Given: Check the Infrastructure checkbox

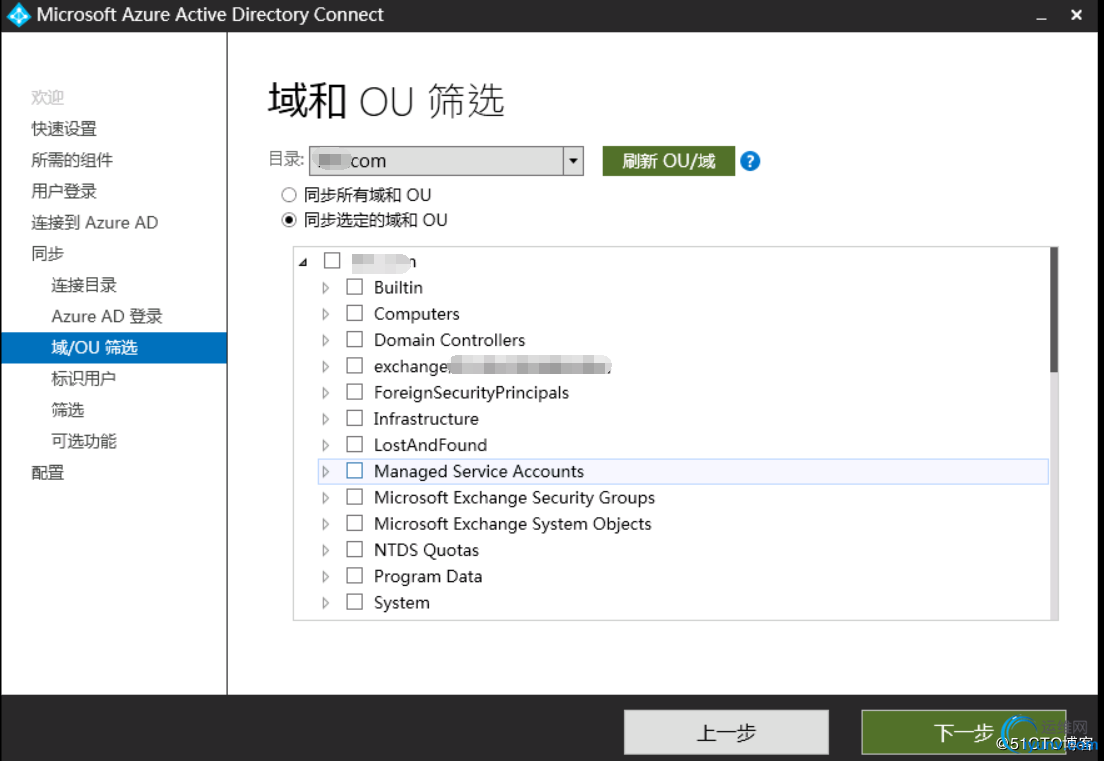Looking at the screenshot, I should tap(355, 419).
